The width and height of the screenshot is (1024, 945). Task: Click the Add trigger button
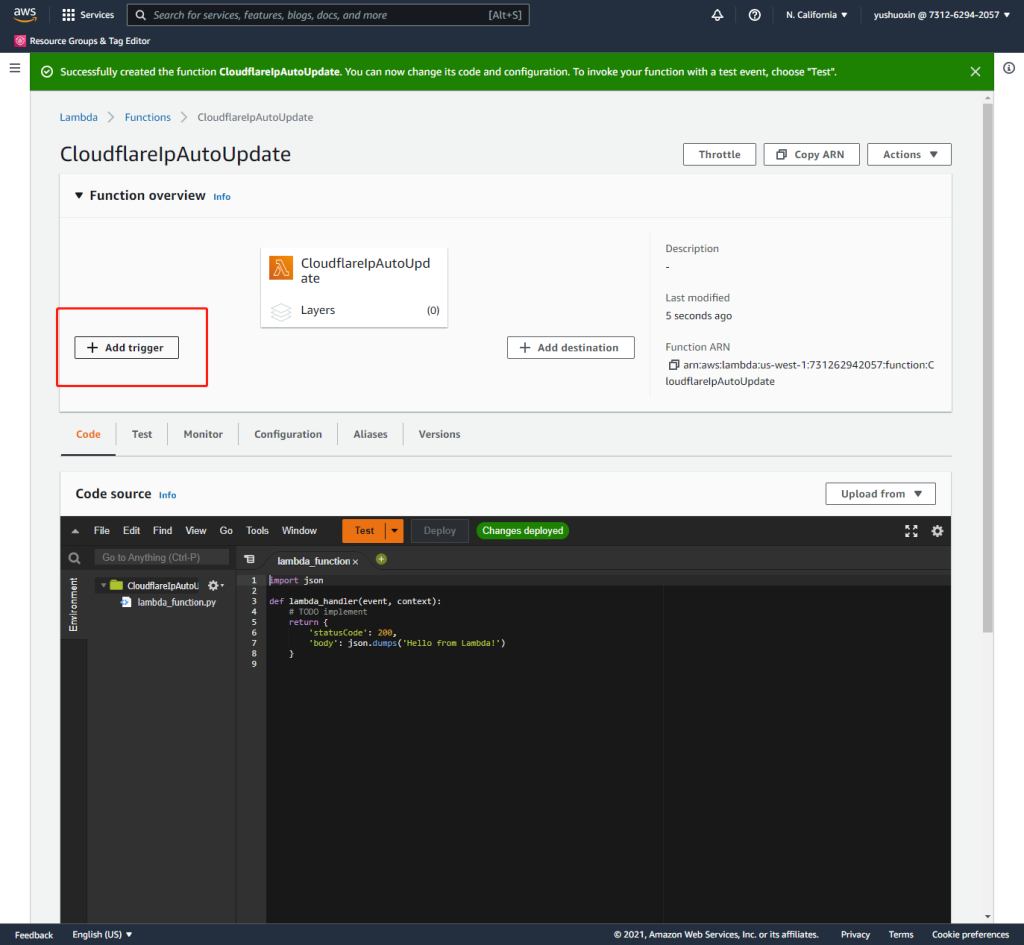point(126,348)
